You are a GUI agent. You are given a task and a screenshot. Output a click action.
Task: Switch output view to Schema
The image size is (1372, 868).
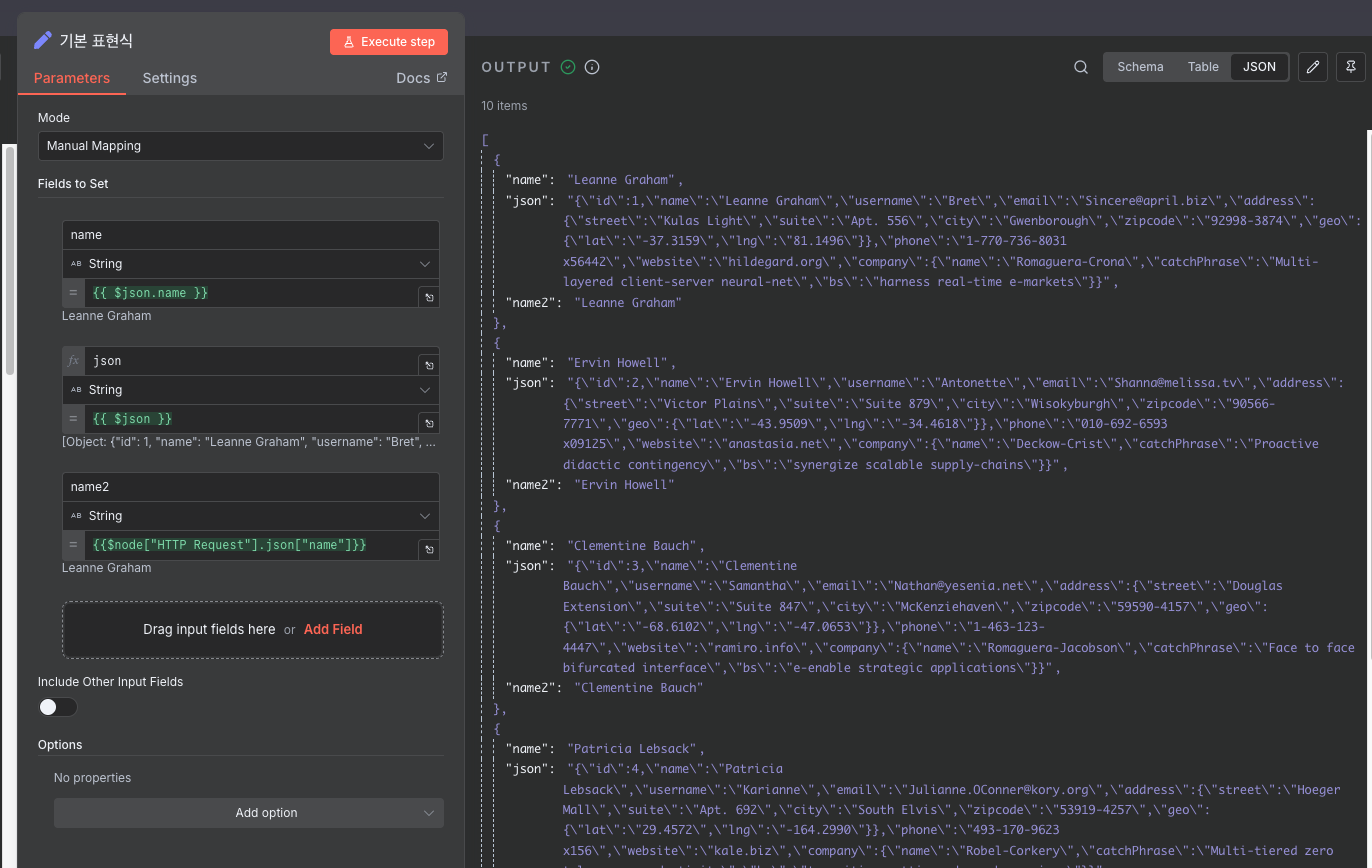pos(1140,67)
